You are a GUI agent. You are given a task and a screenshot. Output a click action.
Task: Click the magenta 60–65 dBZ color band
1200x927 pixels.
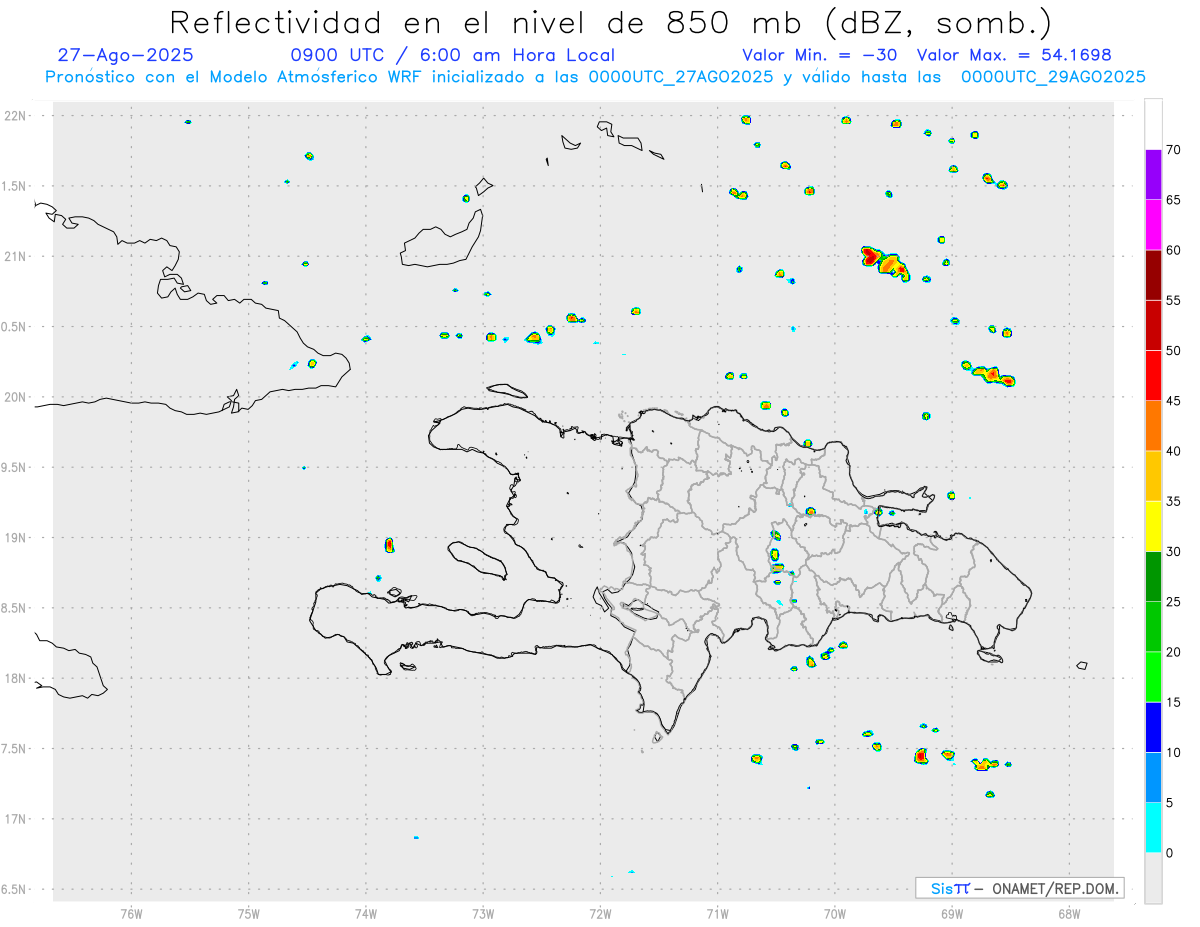tap(1153, 225)
